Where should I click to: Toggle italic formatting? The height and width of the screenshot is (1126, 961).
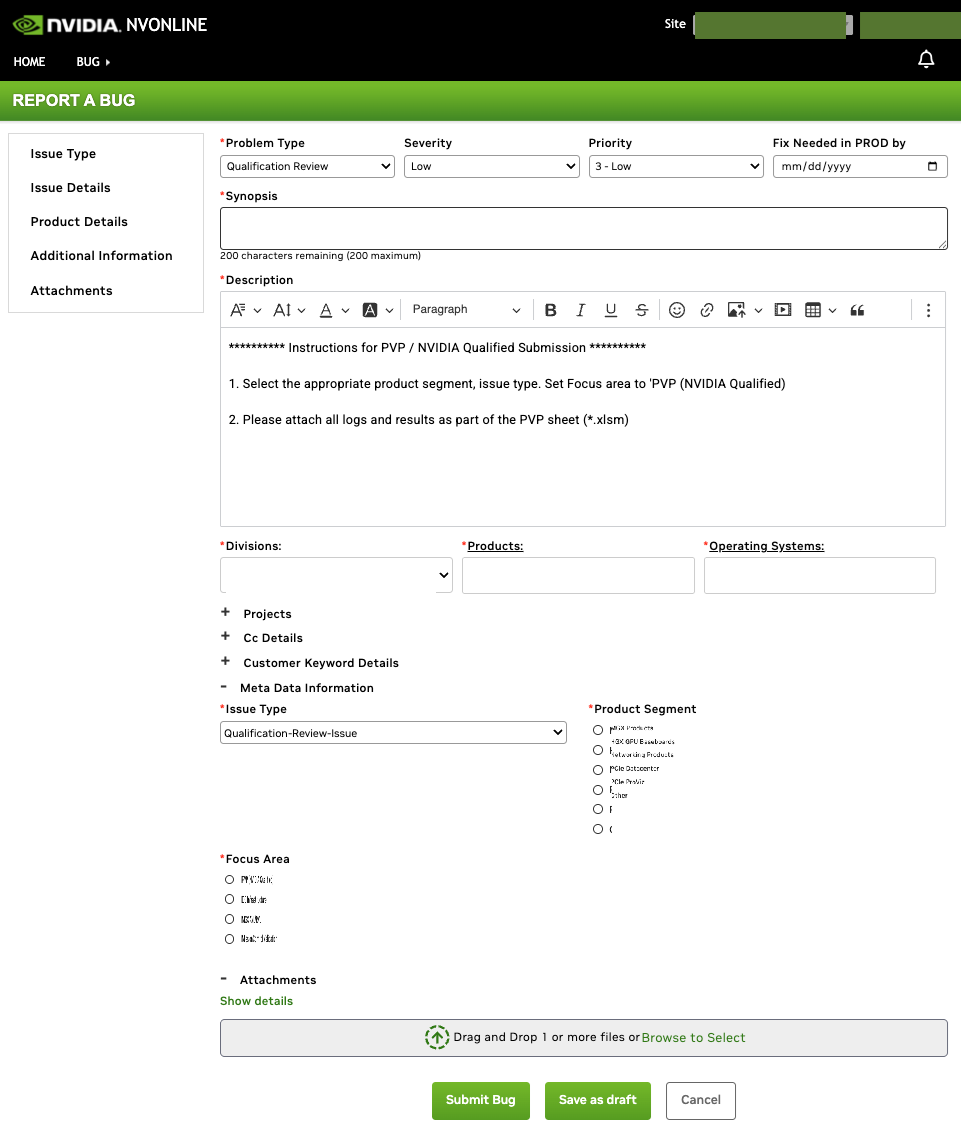[x=580, y=310]
